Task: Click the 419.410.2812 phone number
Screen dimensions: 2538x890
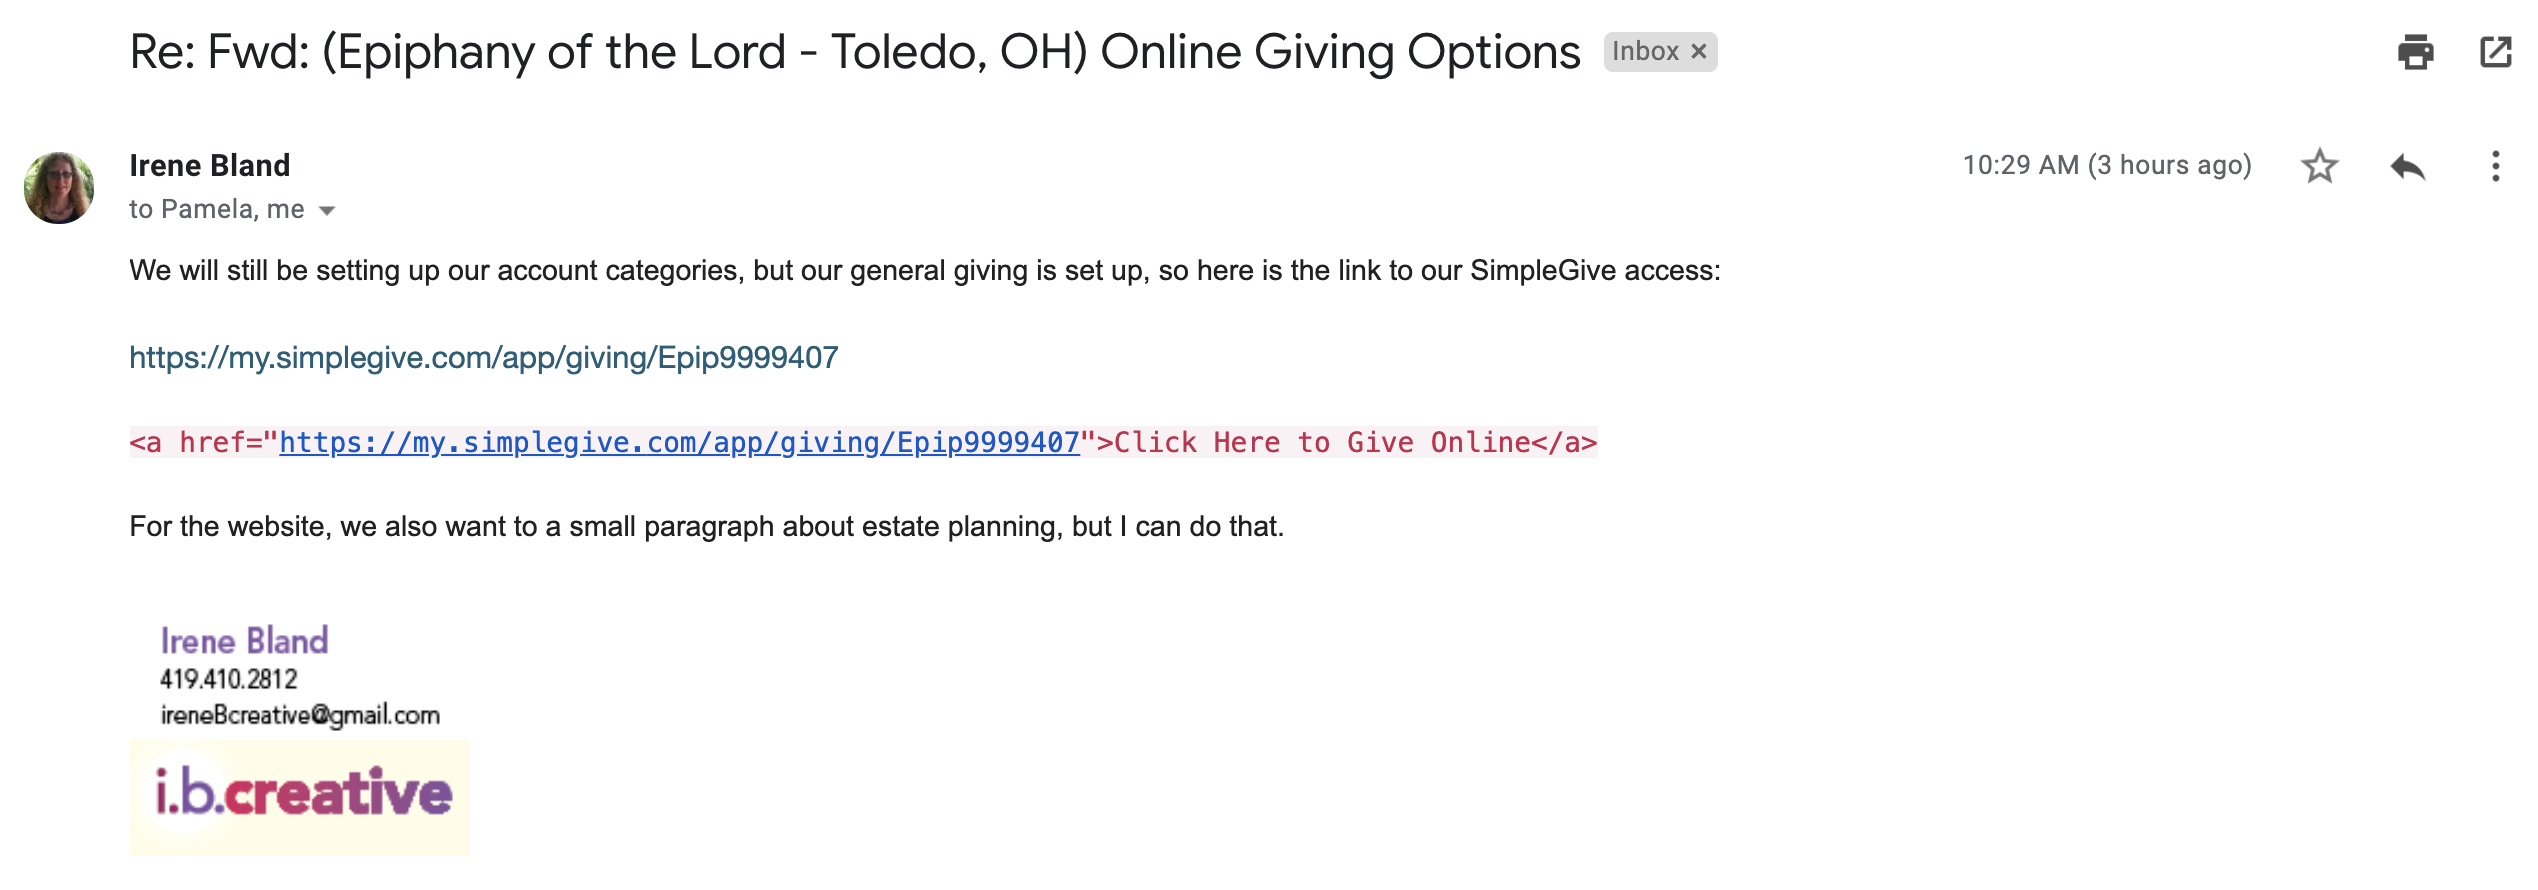Action: (x=229, y=679)
